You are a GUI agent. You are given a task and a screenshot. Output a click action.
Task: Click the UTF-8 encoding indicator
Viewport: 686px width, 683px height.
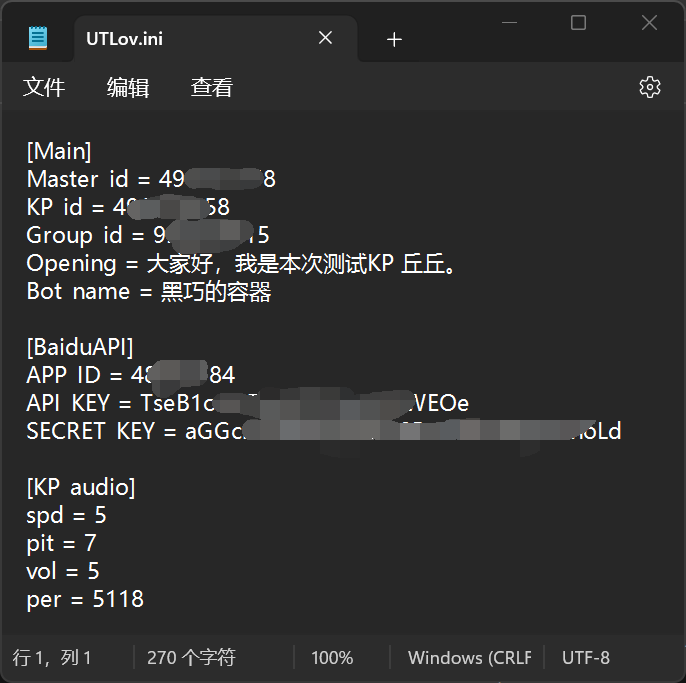[x=586, y=658]
